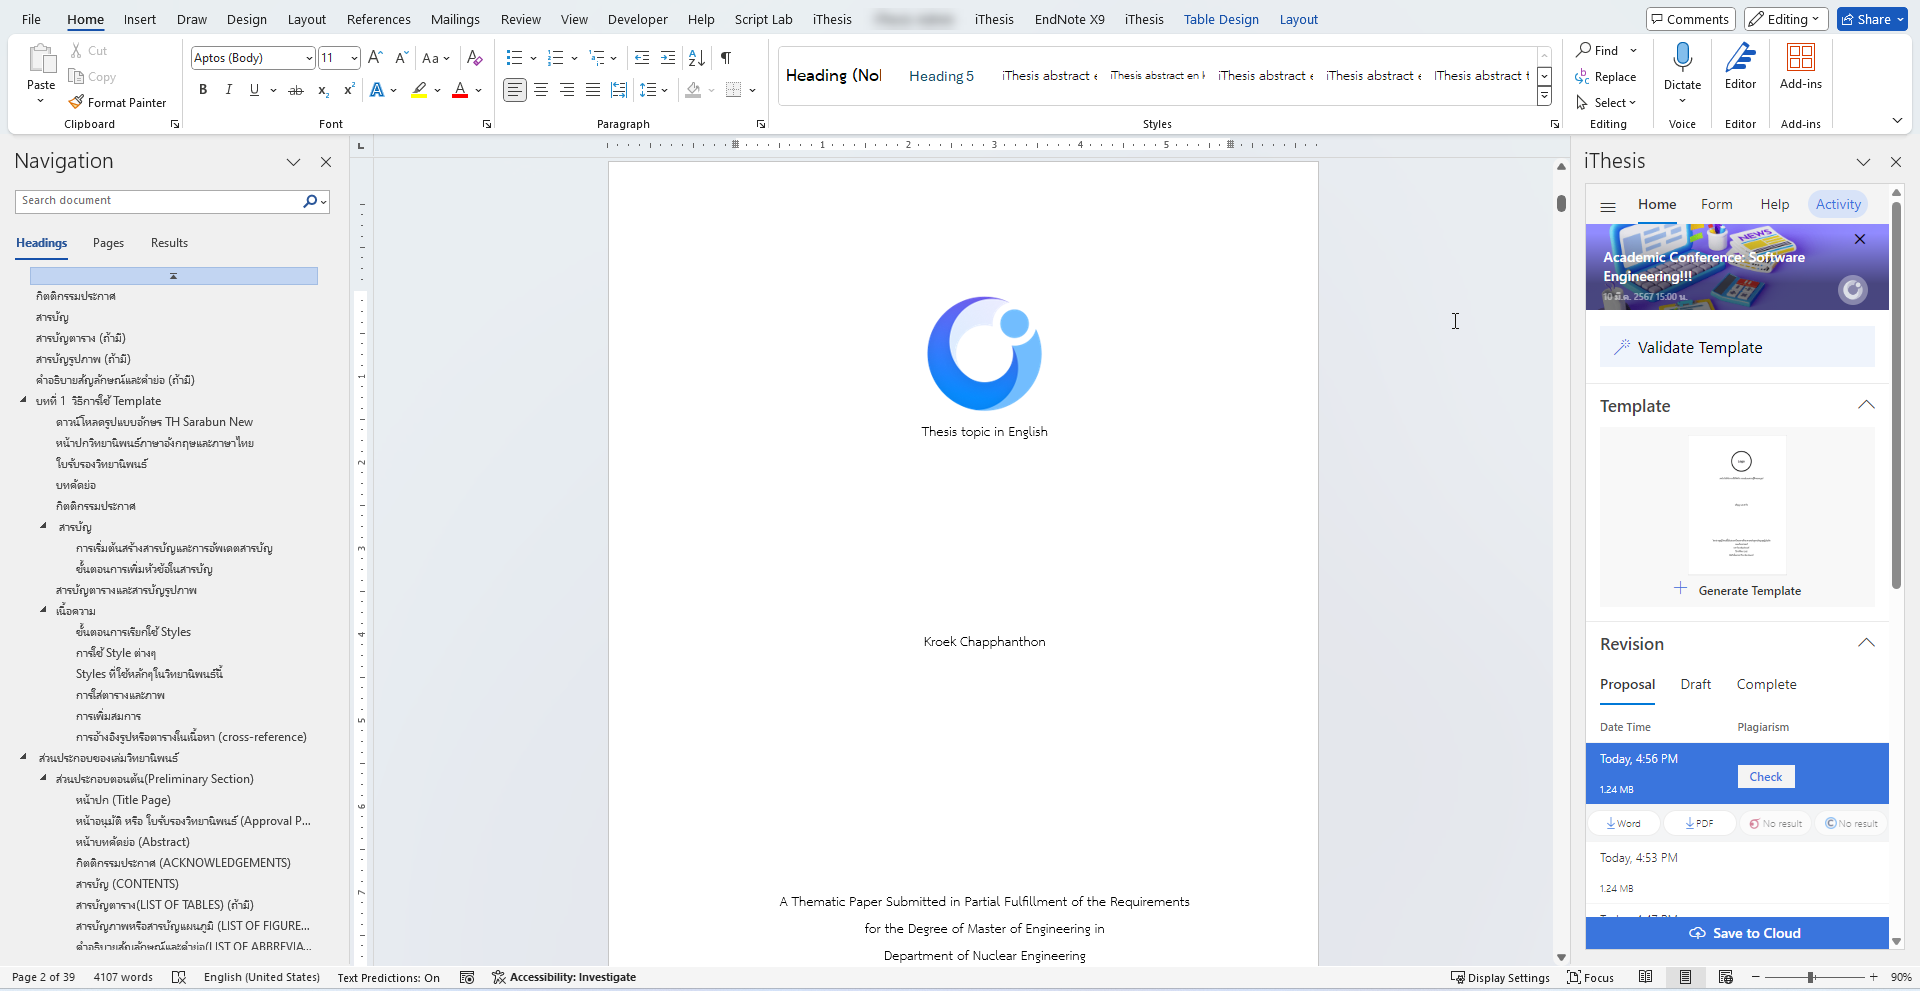This screenshot has width=1920, height=991.
Task: Switch to Pages tab in Navigation
Action: [108, 243]
